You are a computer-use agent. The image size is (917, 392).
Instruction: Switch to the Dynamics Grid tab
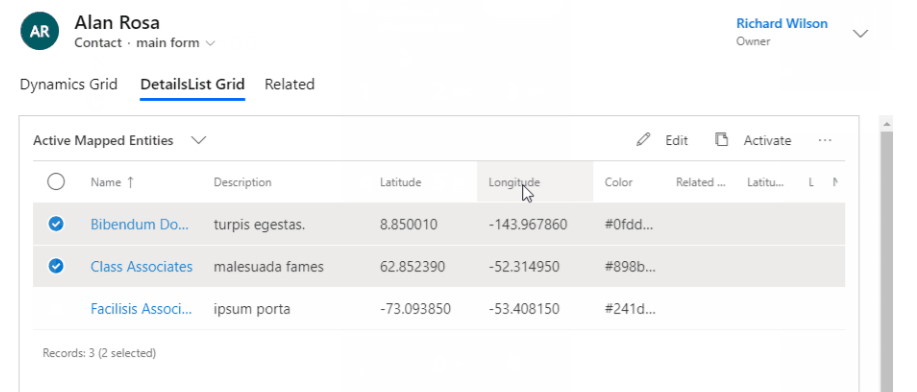pos(68,84)
